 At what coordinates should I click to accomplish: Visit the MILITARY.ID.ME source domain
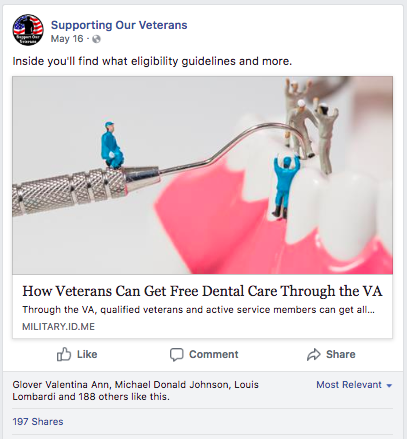point(58,327)
